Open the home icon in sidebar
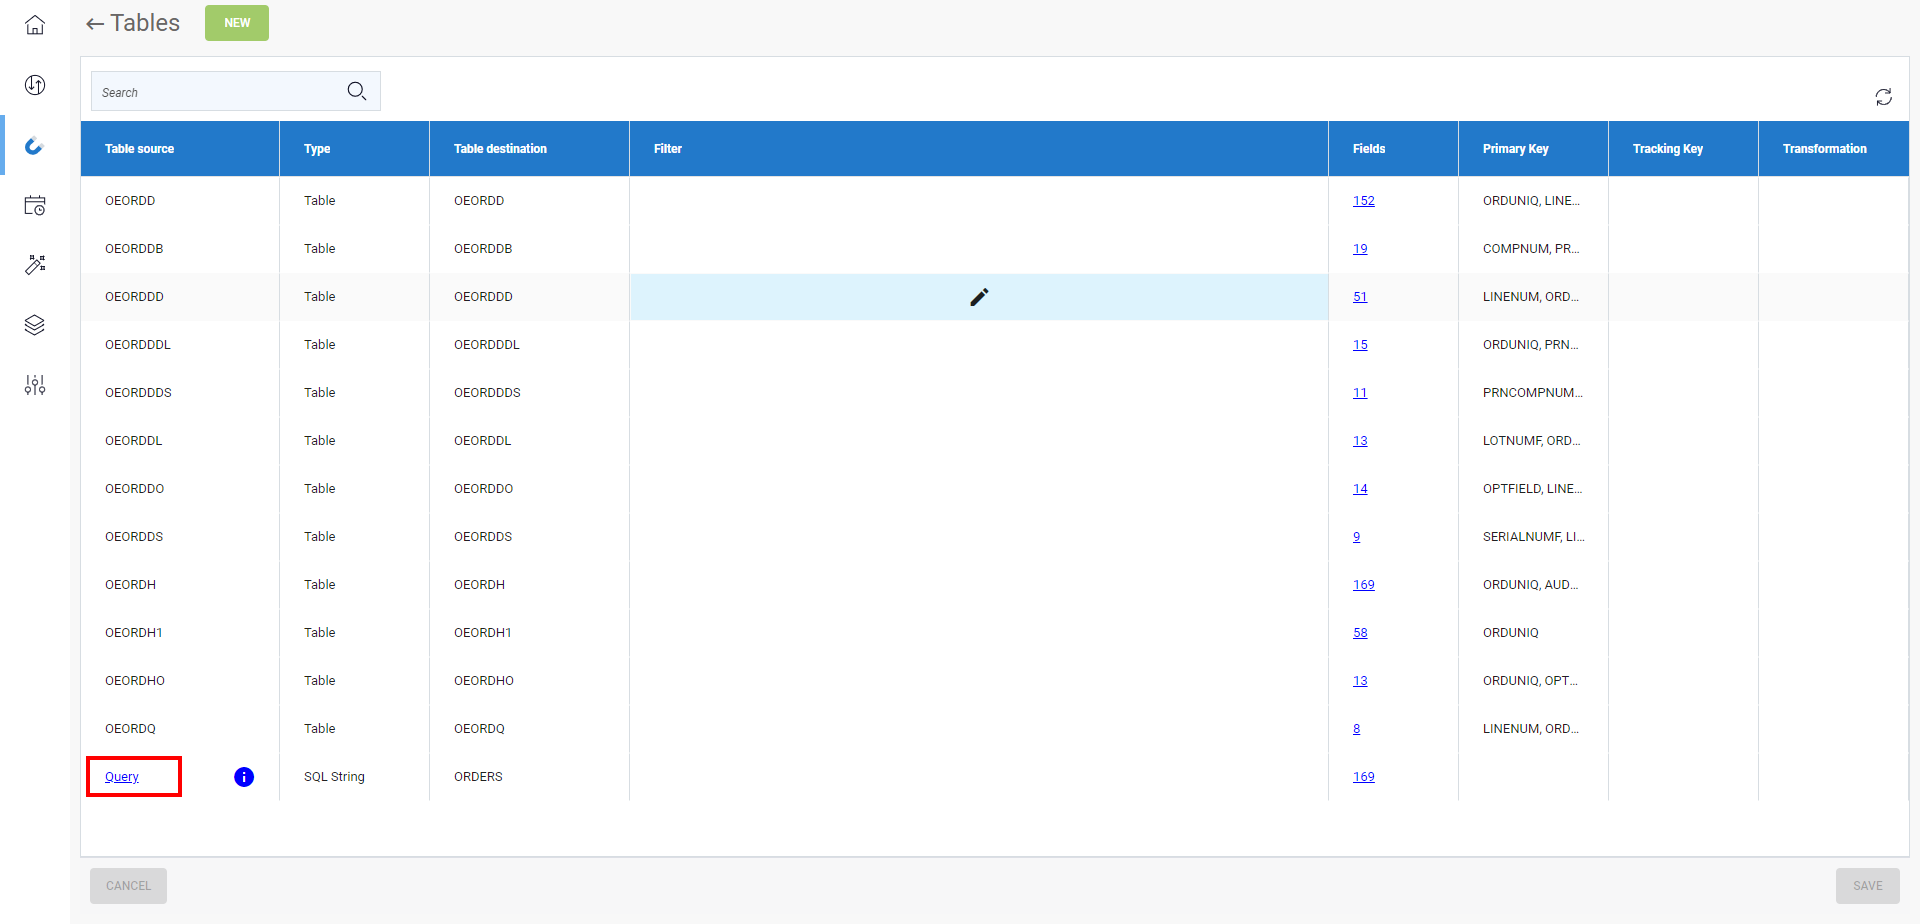 click(35, 25)
